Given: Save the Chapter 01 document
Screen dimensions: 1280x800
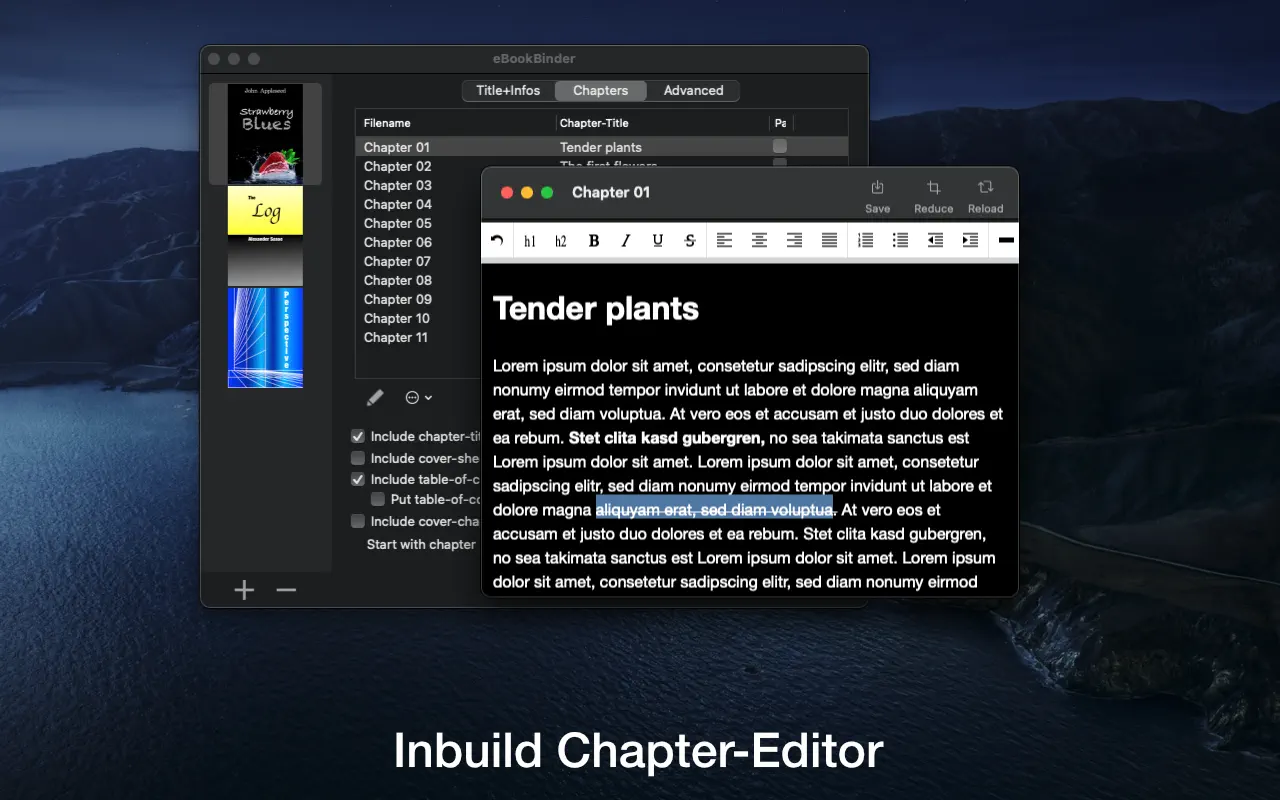Looking at the screenshot, I should (877, 196).
